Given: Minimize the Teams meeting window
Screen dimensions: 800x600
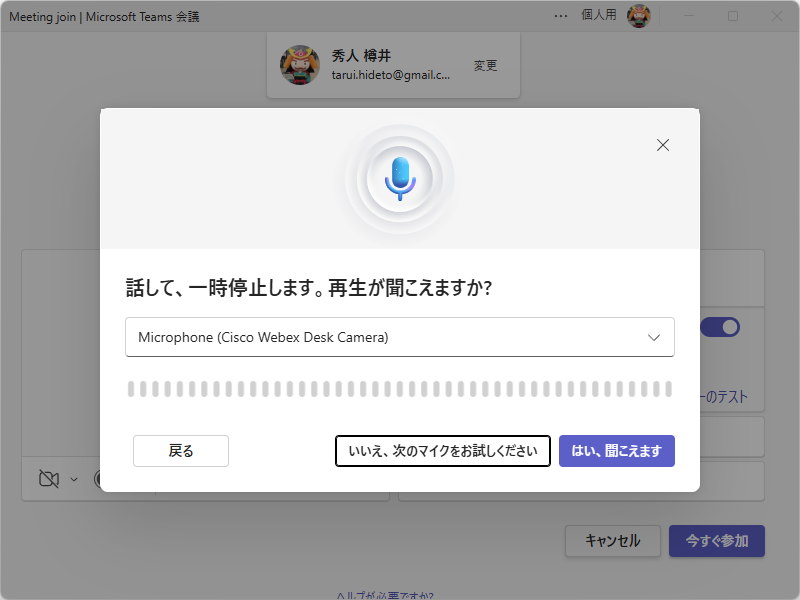Looking at the screenshot, I should (689, 16).
